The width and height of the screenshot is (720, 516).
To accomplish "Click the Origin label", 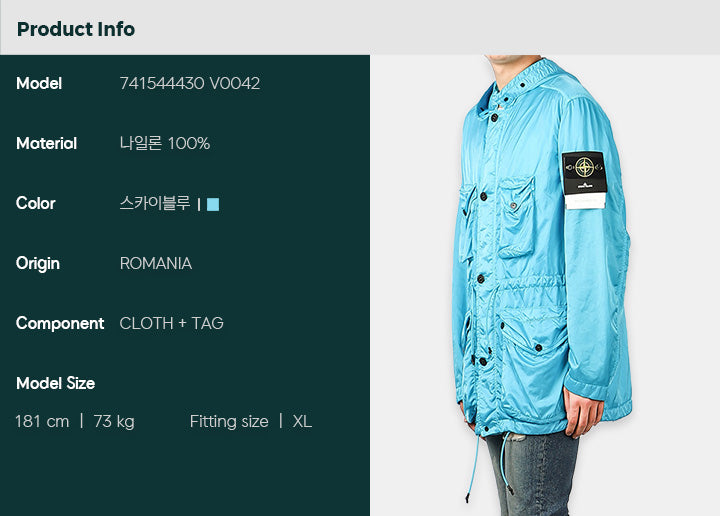I will pos(38,264).
